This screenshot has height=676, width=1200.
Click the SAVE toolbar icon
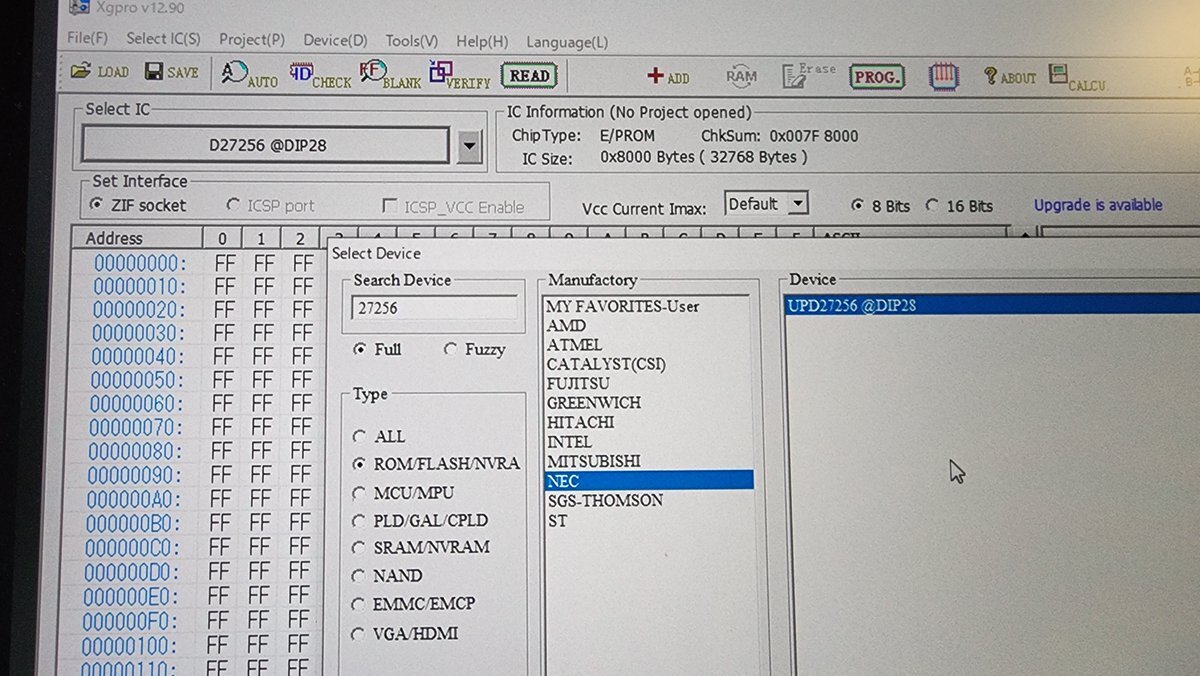172,72
